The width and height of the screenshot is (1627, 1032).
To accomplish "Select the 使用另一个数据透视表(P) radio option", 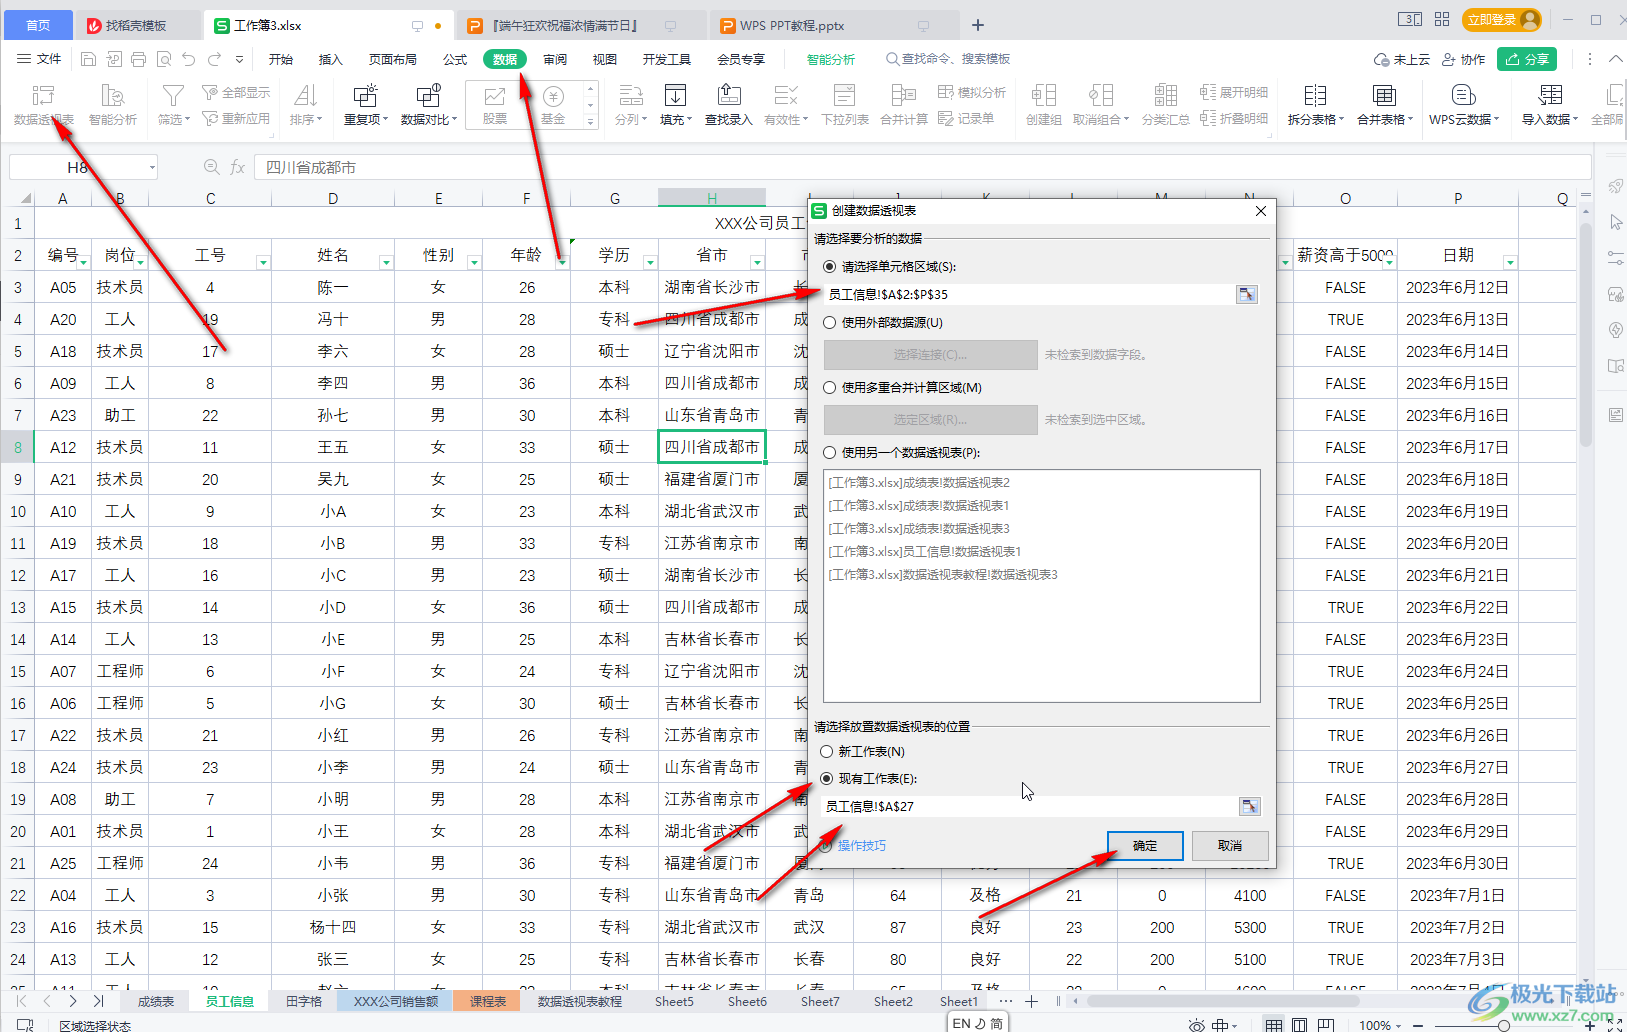I will [829, 453].
